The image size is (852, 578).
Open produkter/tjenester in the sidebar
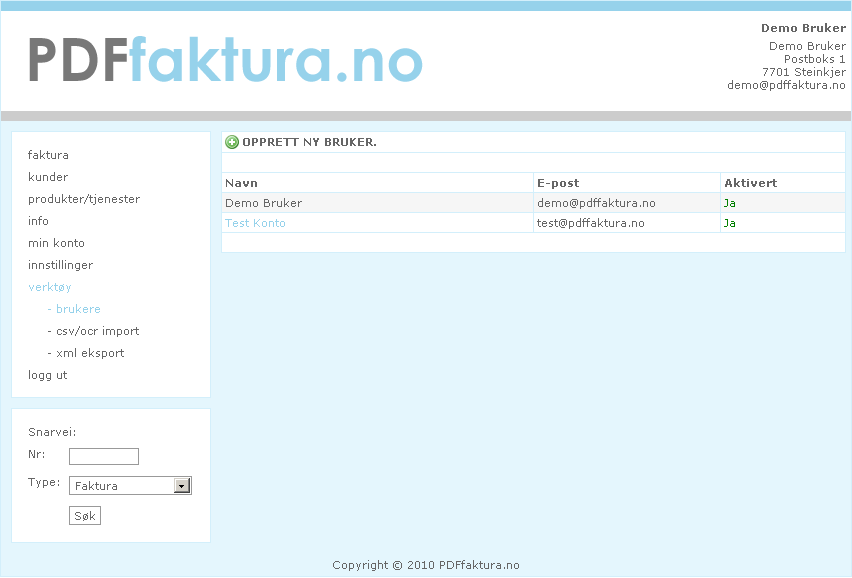pos(84,199)
